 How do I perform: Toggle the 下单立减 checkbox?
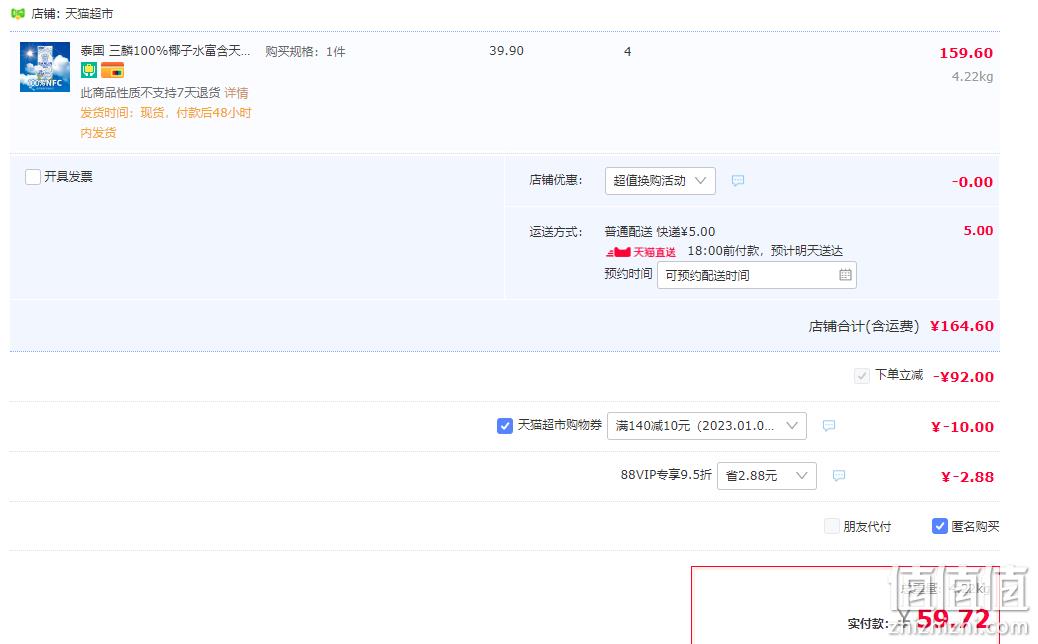861,376
